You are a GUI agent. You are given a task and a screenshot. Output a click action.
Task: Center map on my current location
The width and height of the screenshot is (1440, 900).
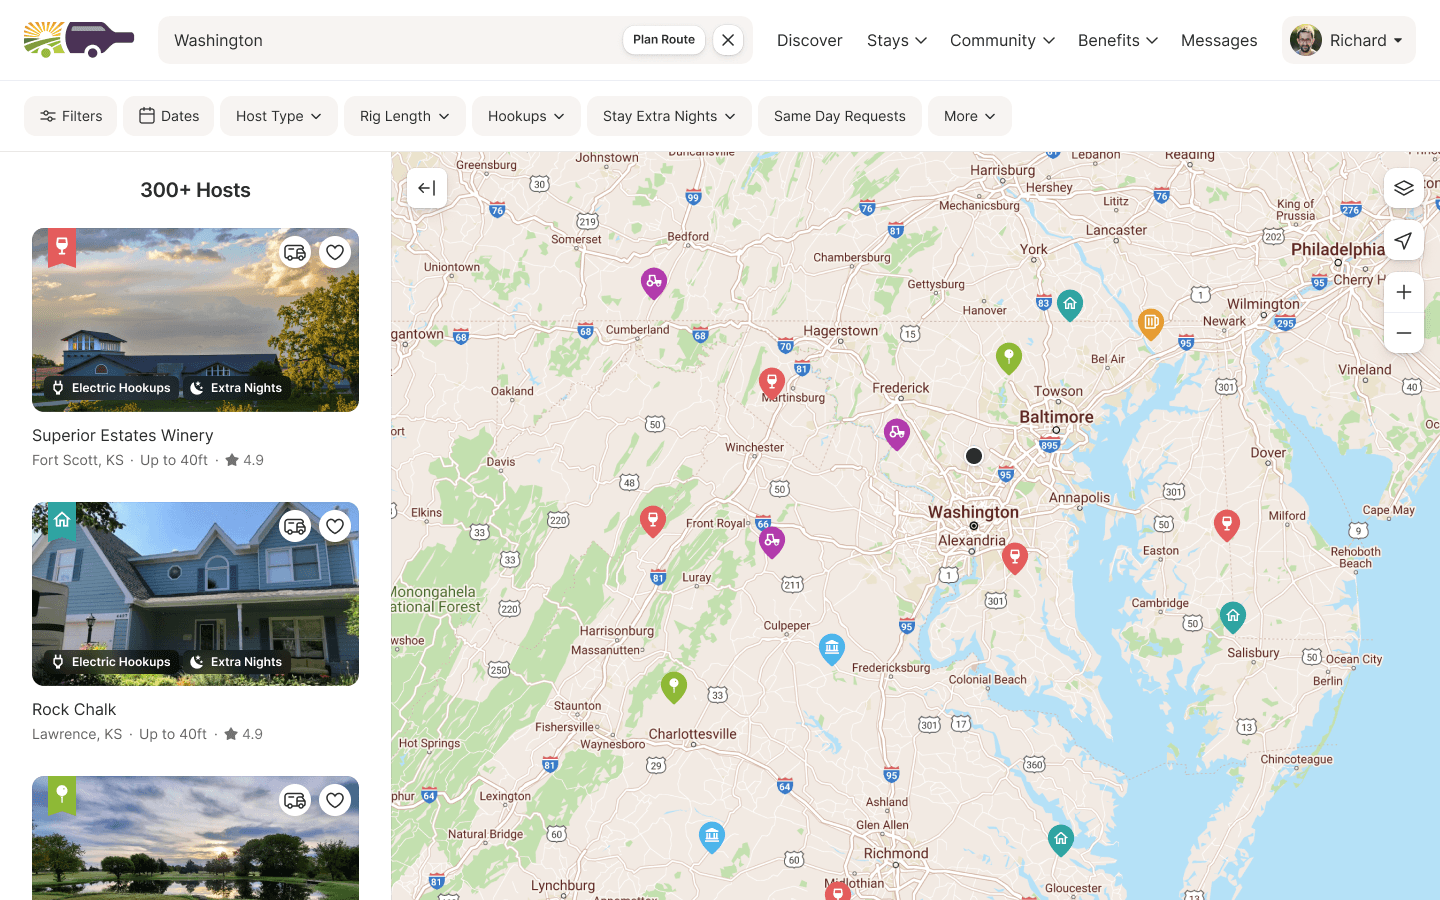click(x=1403, y=241)
